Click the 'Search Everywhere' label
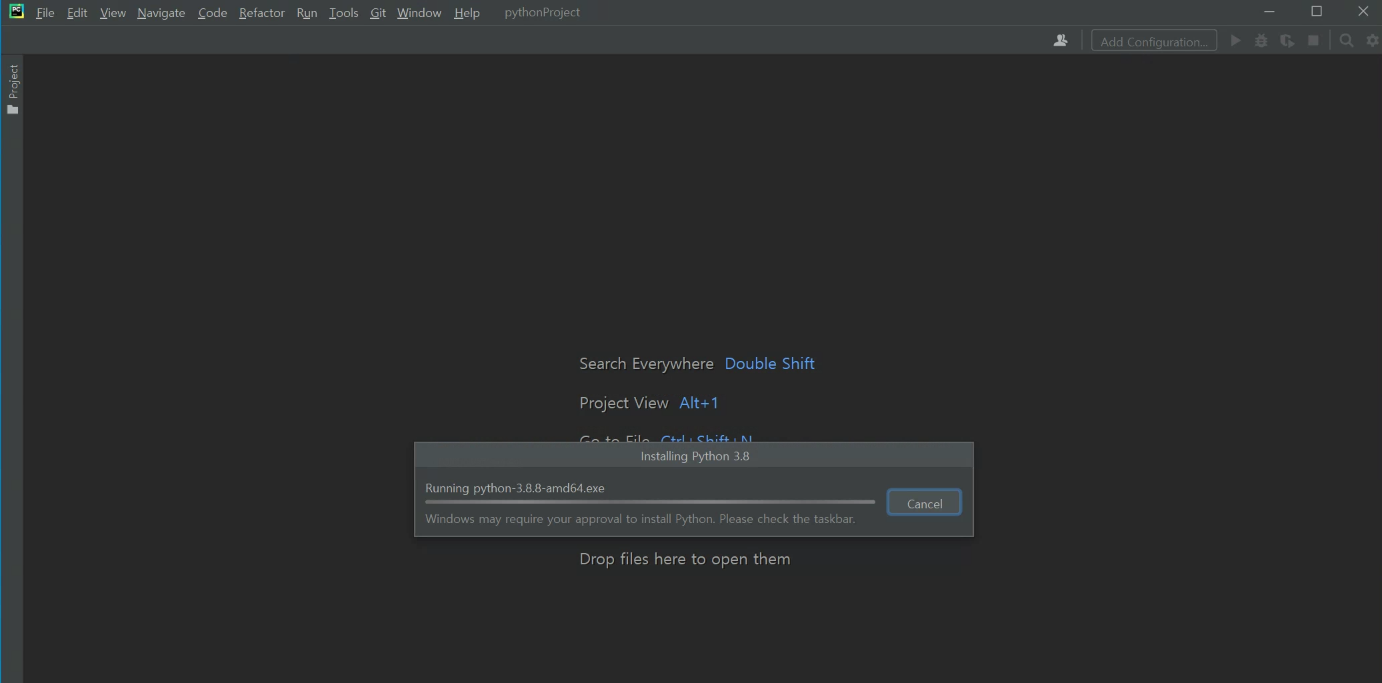Image resolution: width=1382 pixels, height=683 pixels. (646, 364)
